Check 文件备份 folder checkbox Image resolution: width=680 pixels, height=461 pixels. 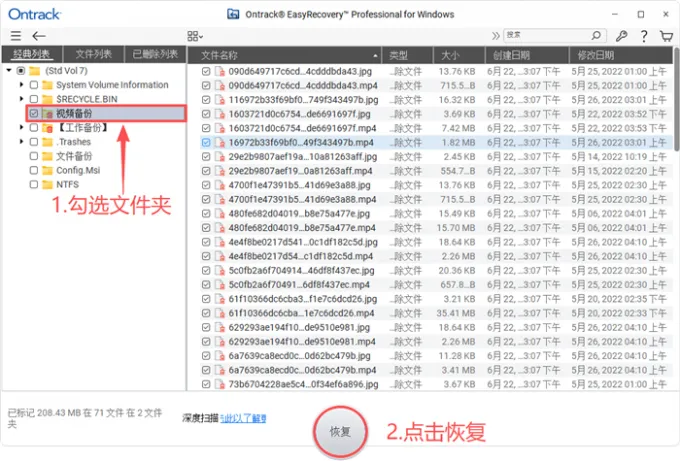pyautogui.click(x=34, y=156)
